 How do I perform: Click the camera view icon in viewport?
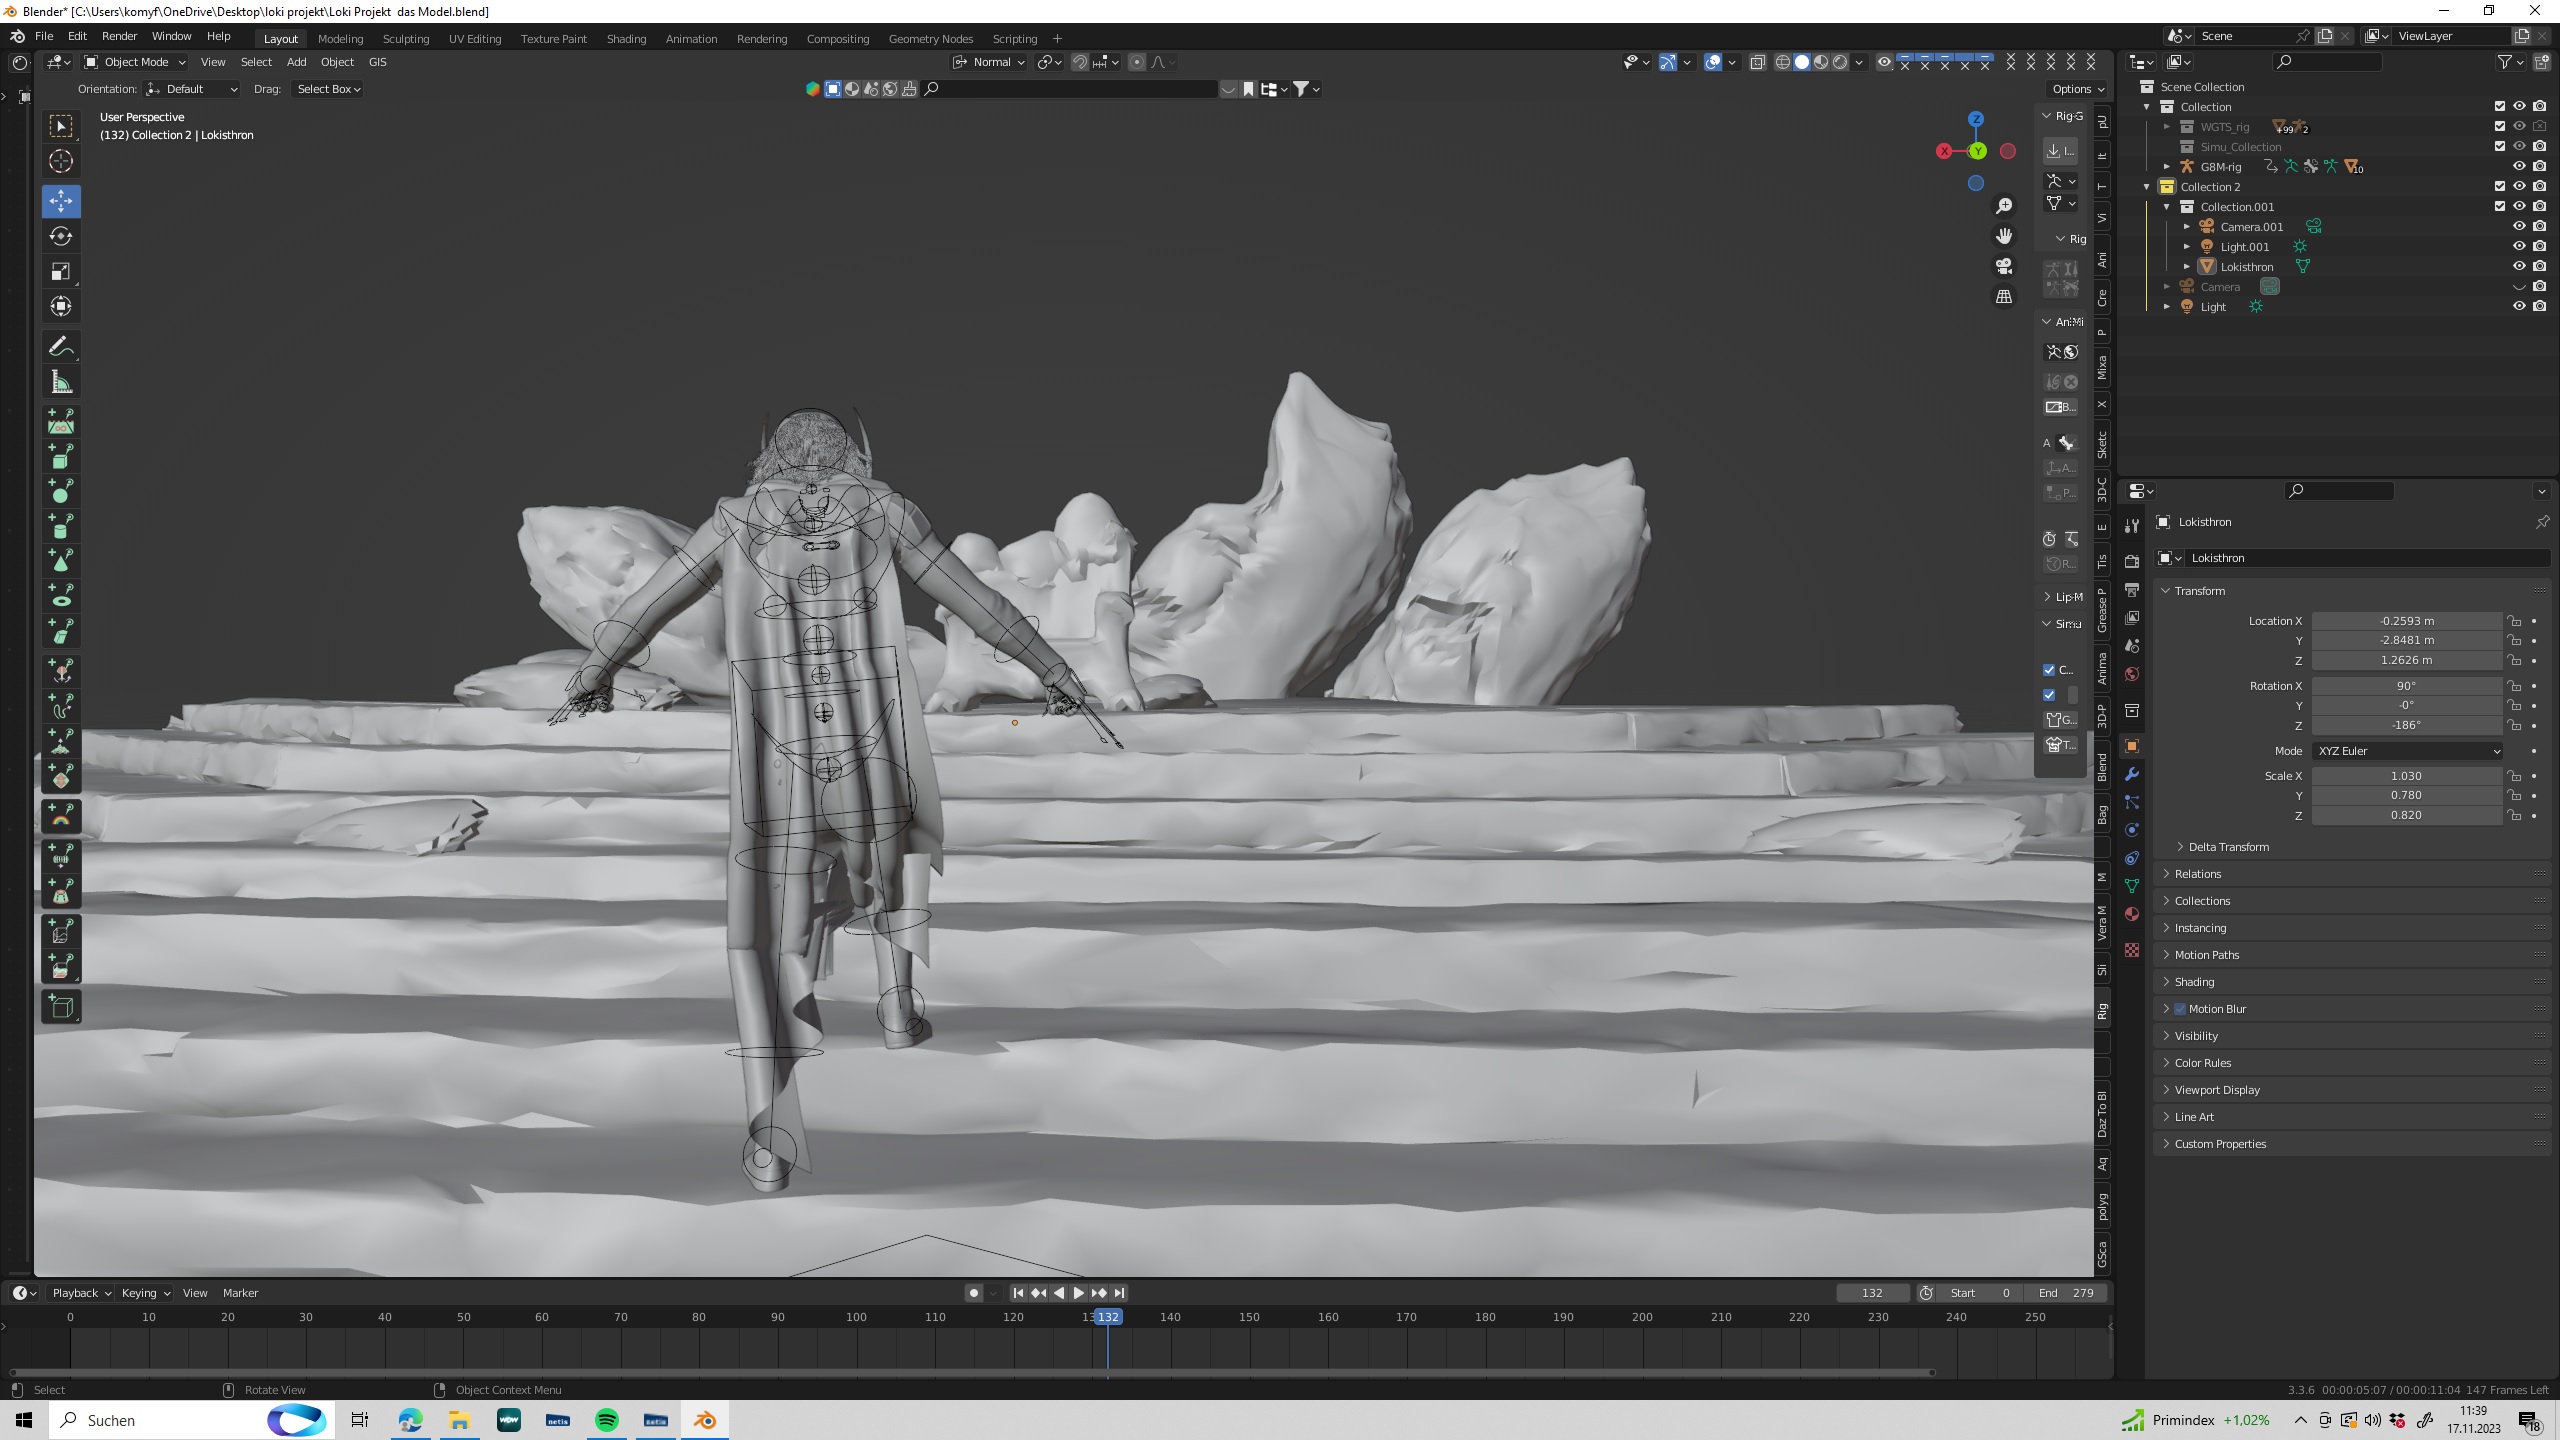coord(2004,266)
